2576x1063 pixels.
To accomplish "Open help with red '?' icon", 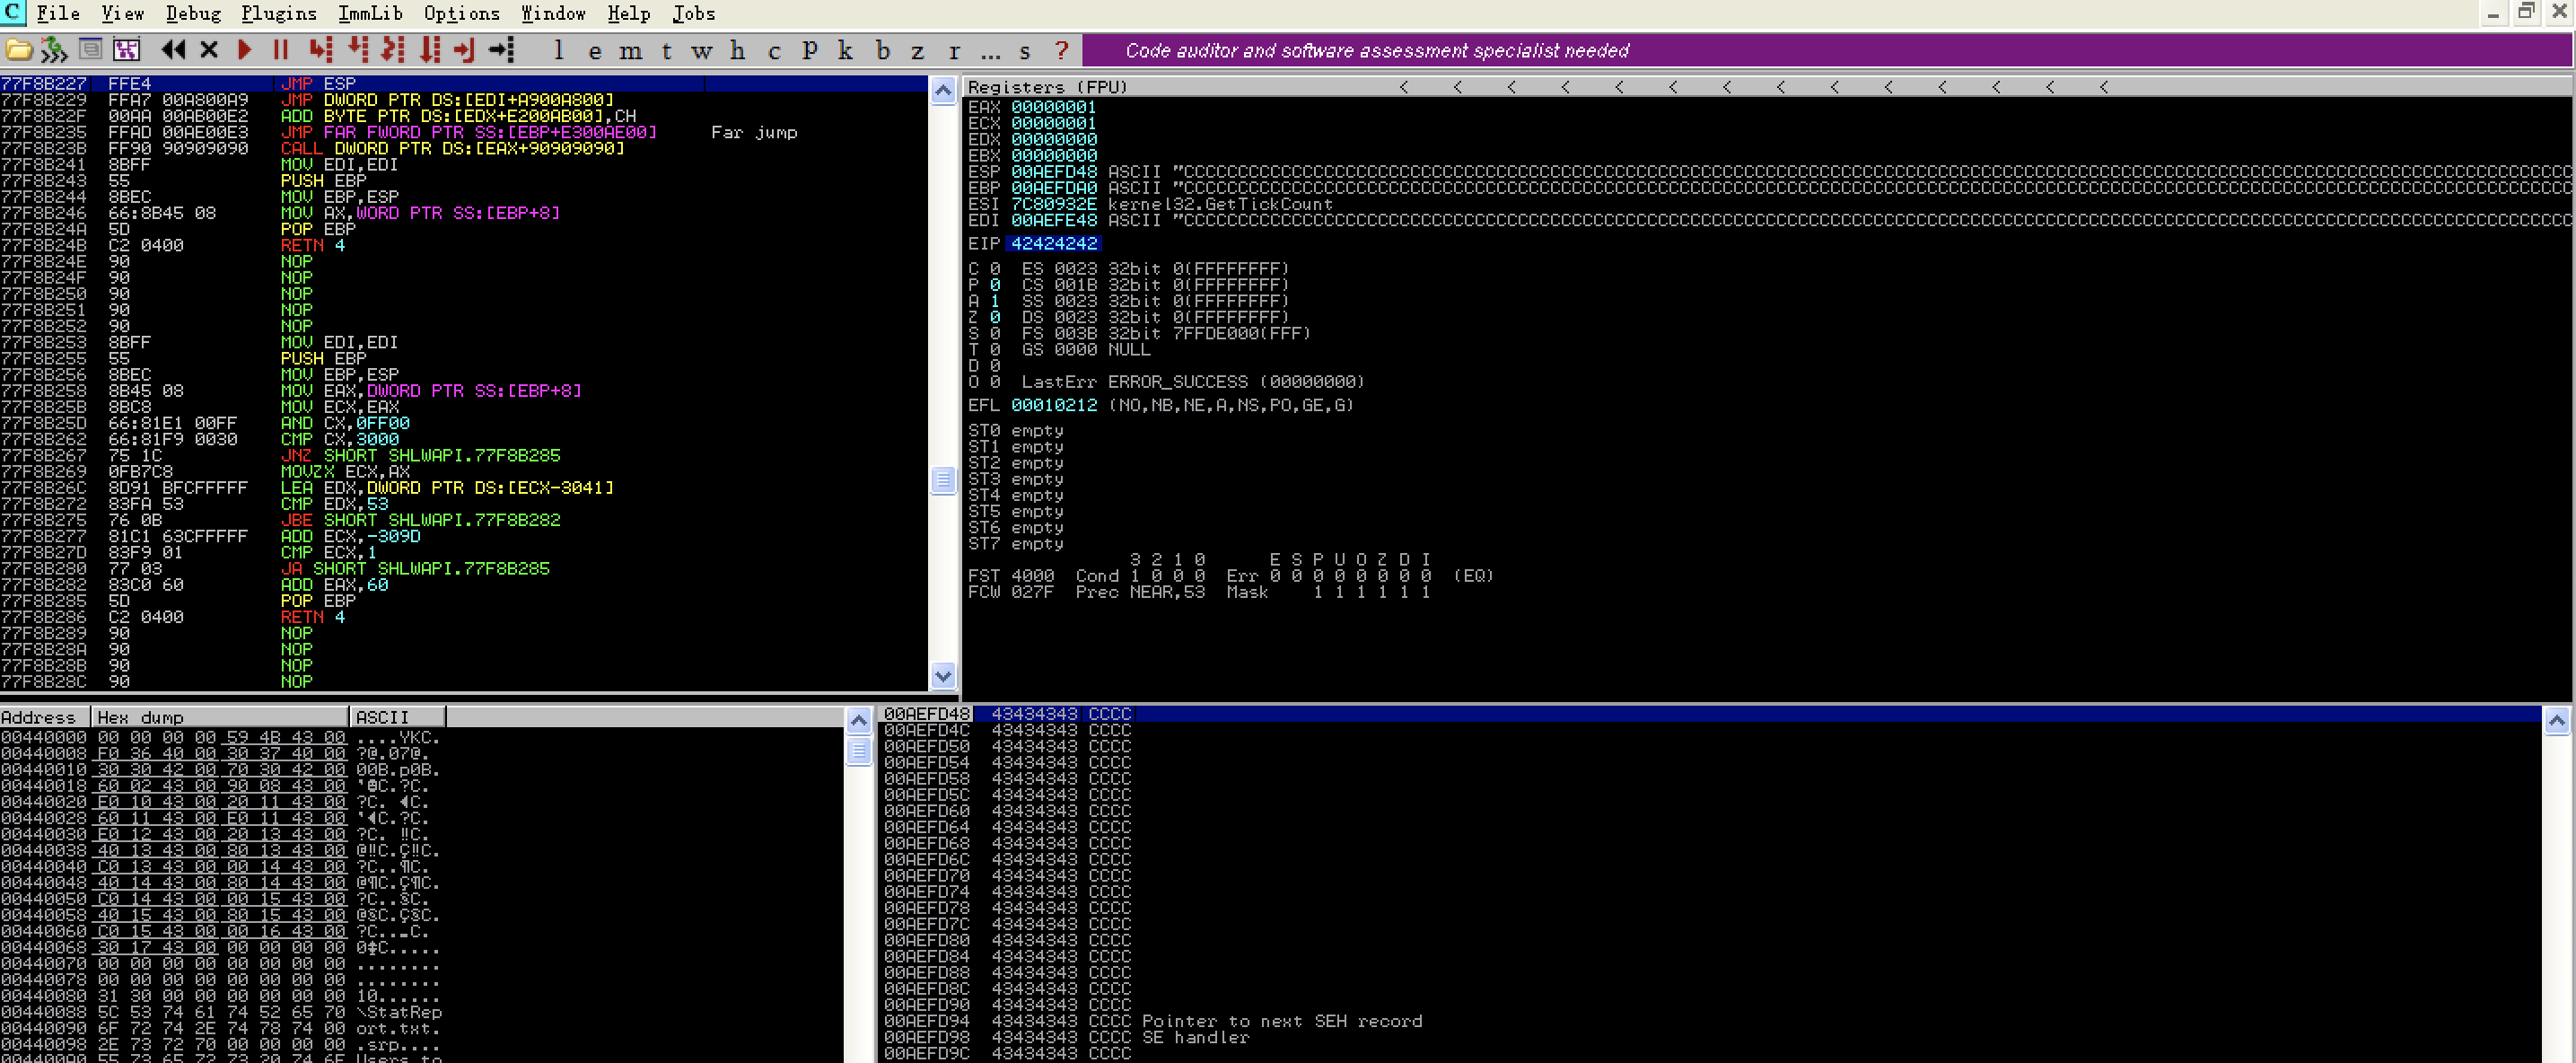I will 1061,50.
